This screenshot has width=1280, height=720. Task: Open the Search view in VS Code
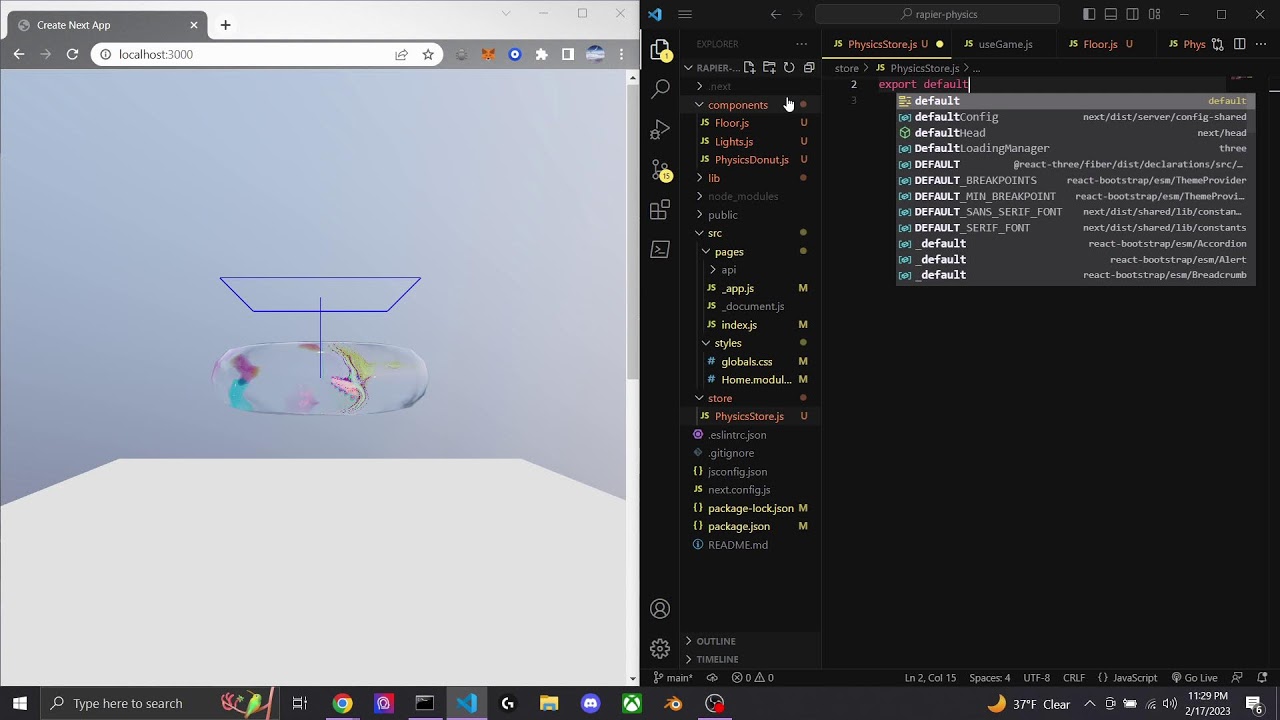pyautogui.click(x=660, y=89)
